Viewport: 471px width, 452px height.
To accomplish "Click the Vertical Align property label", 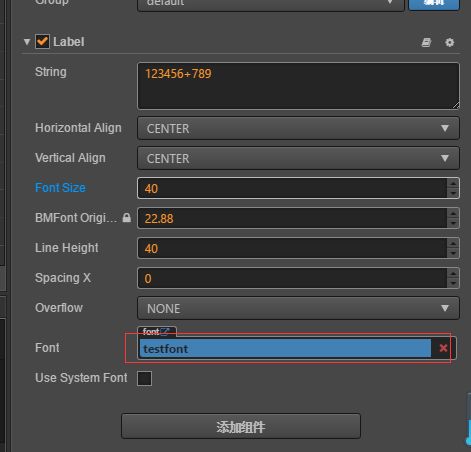I will [x=70, y=158].
